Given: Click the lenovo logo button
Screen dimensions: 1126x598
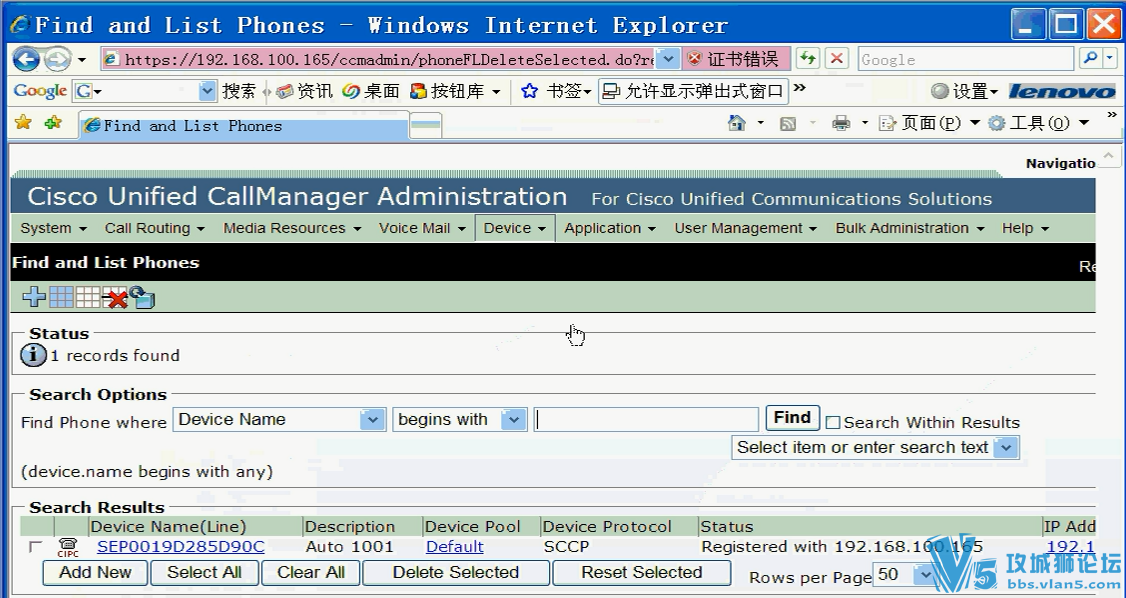Looking at the screenshot, I should tap(1062, 91).
